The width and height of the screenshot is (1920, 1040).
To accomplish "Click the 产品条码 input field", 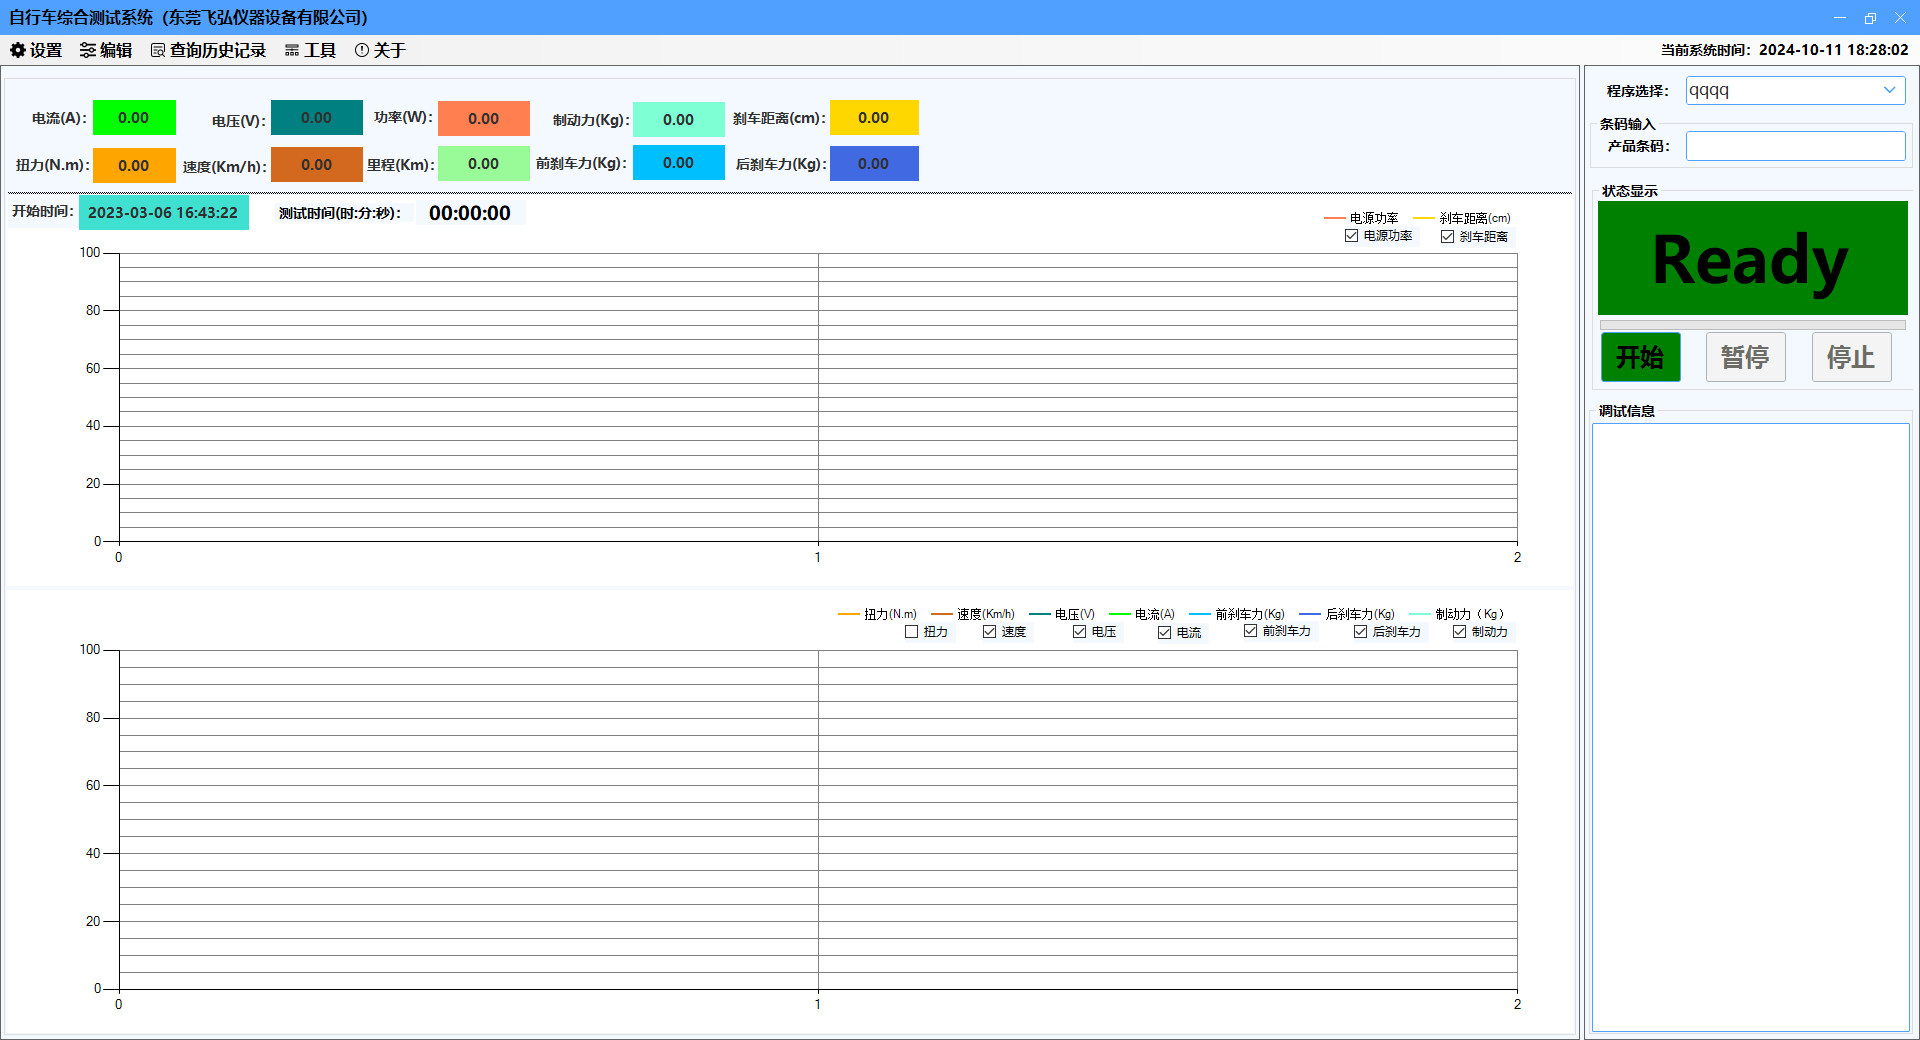I will [x=1795, y=146].
